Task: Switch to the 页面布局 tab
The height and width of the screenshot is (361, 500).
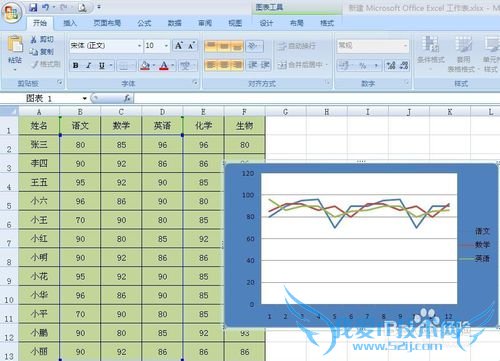Action: pyautogui.click(x=107, y=23)
